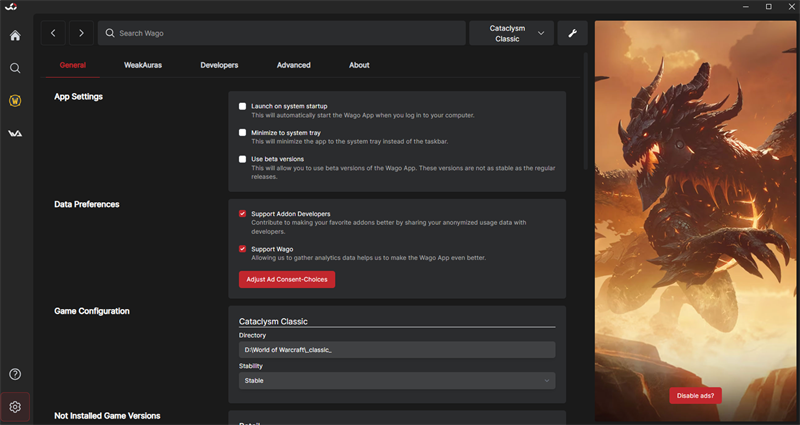Click the settings gear icon
The width and height of the screenshot is (800, 425).
point(15,407)
